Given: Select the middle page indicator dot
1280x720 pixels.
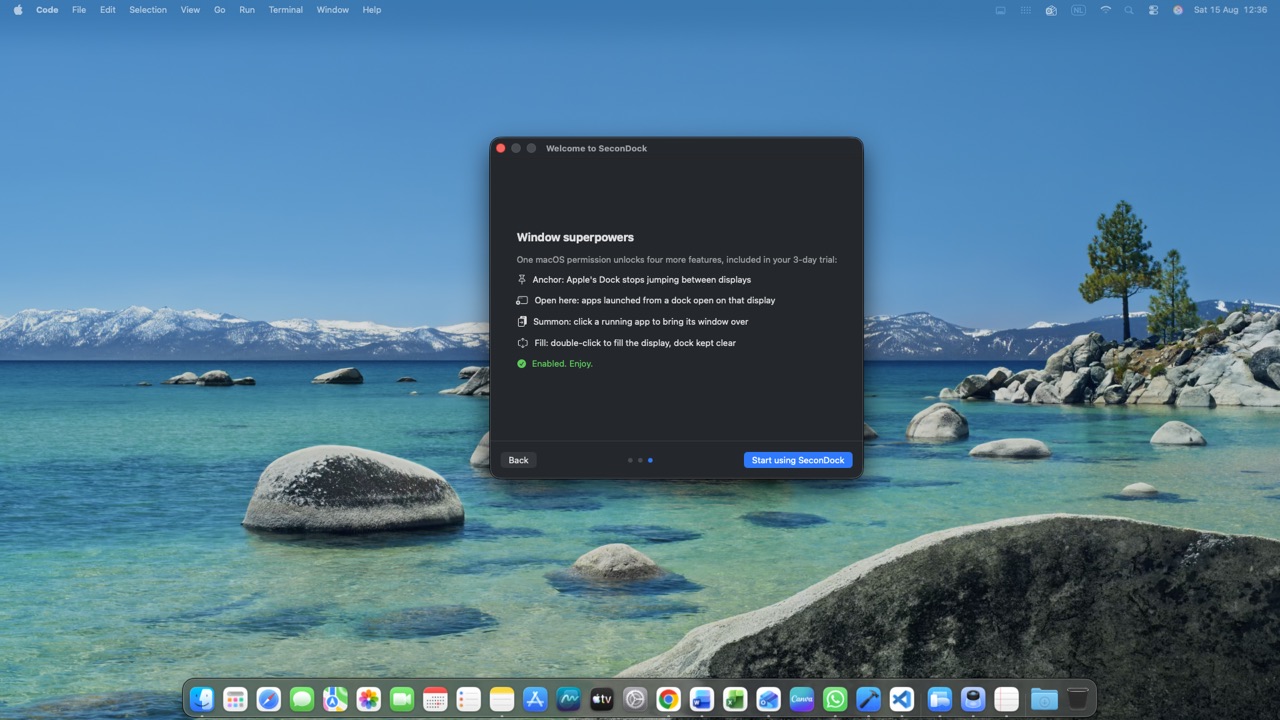Looking at the screenshot, I should click(x=640, y=460).
